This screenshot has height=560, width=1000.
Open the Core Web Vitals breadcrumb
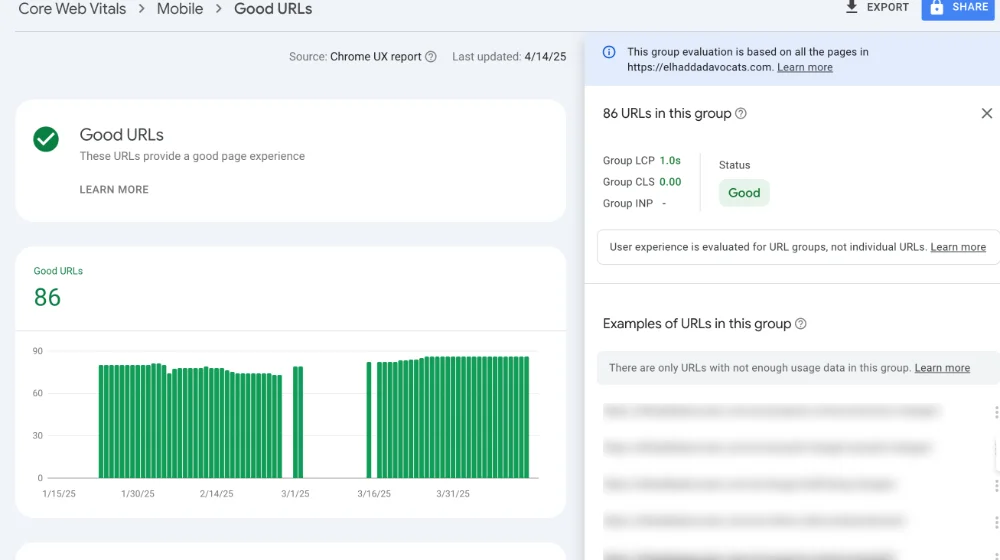pos(72,9)
